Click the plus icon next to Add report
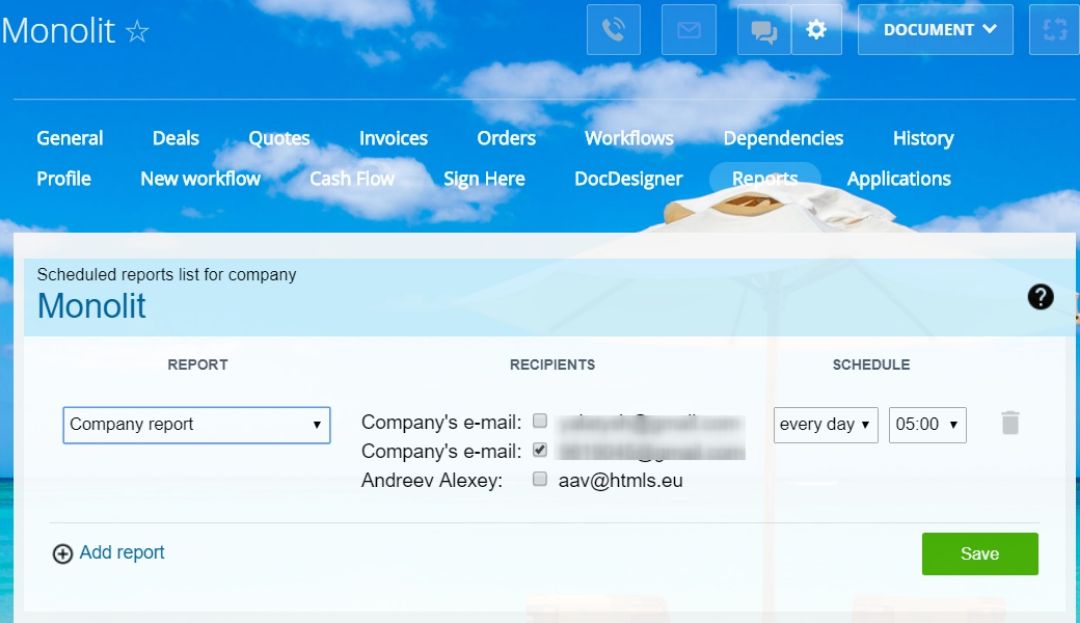The image size is (1080, 623). [x=61, y=552]
